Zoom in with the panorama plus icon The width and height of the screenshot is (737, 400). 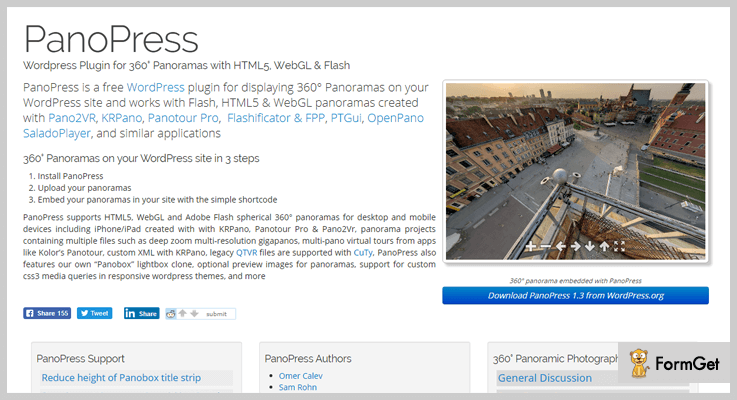531,246
